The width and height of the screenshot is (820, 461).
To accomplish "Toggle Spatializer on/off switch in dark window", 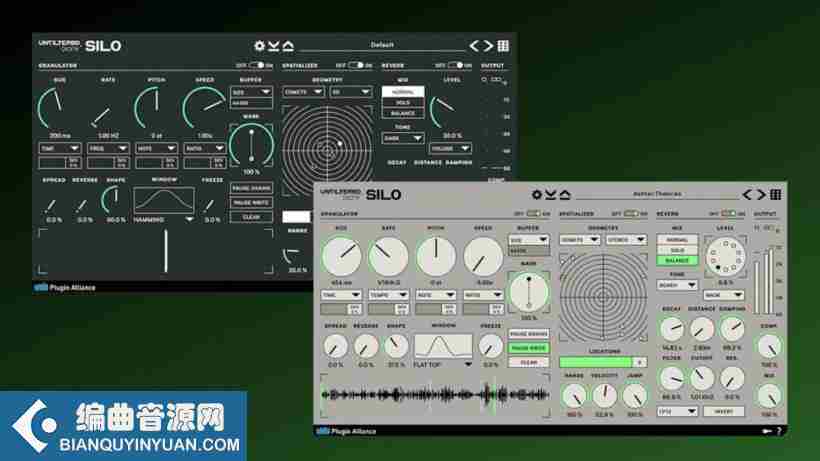I will [x=356, y=65].
